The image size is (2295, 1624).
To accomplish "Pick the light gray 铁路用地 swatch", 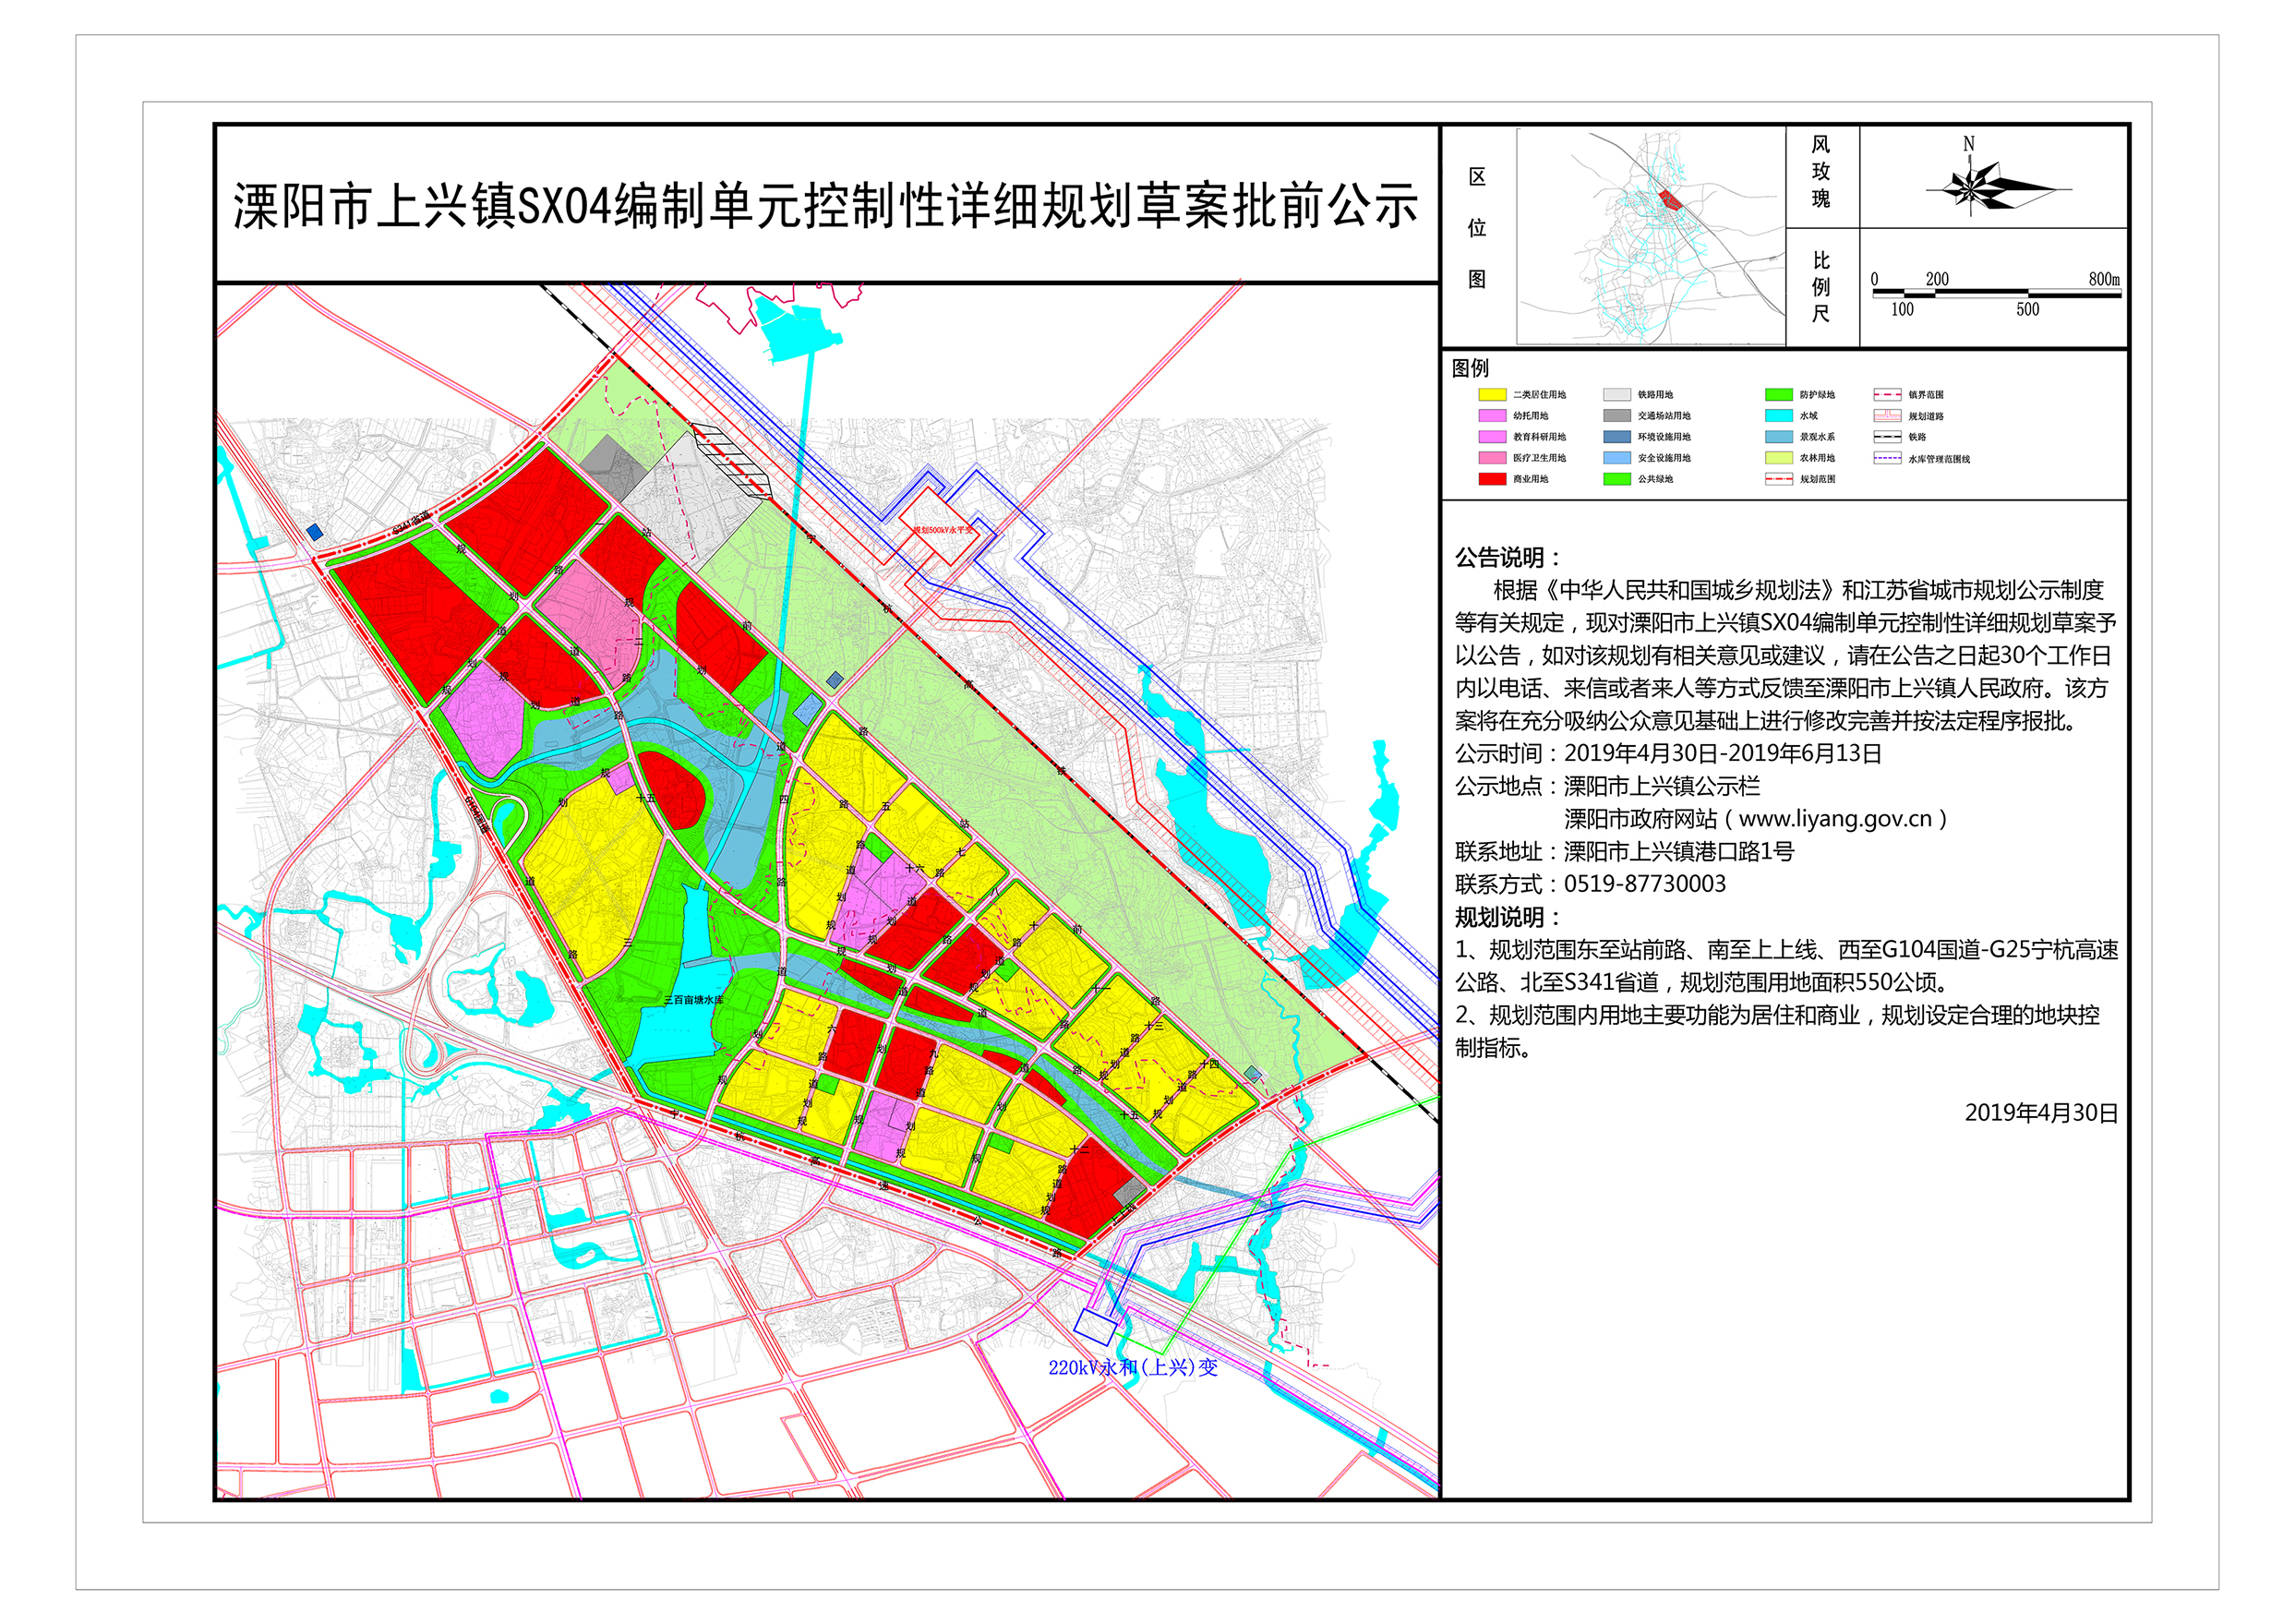I will pyautogui.click(x=1617, y=395).
